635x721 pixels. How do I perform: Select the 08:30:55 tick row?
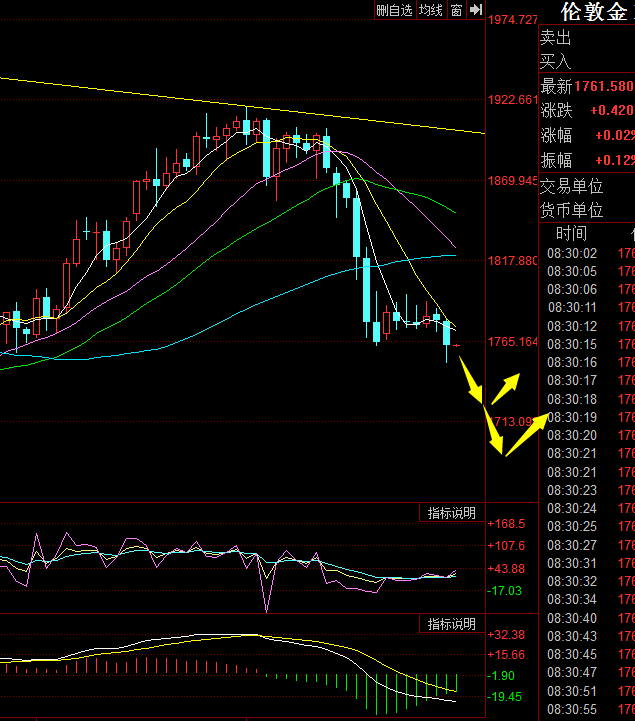[591, 709]
